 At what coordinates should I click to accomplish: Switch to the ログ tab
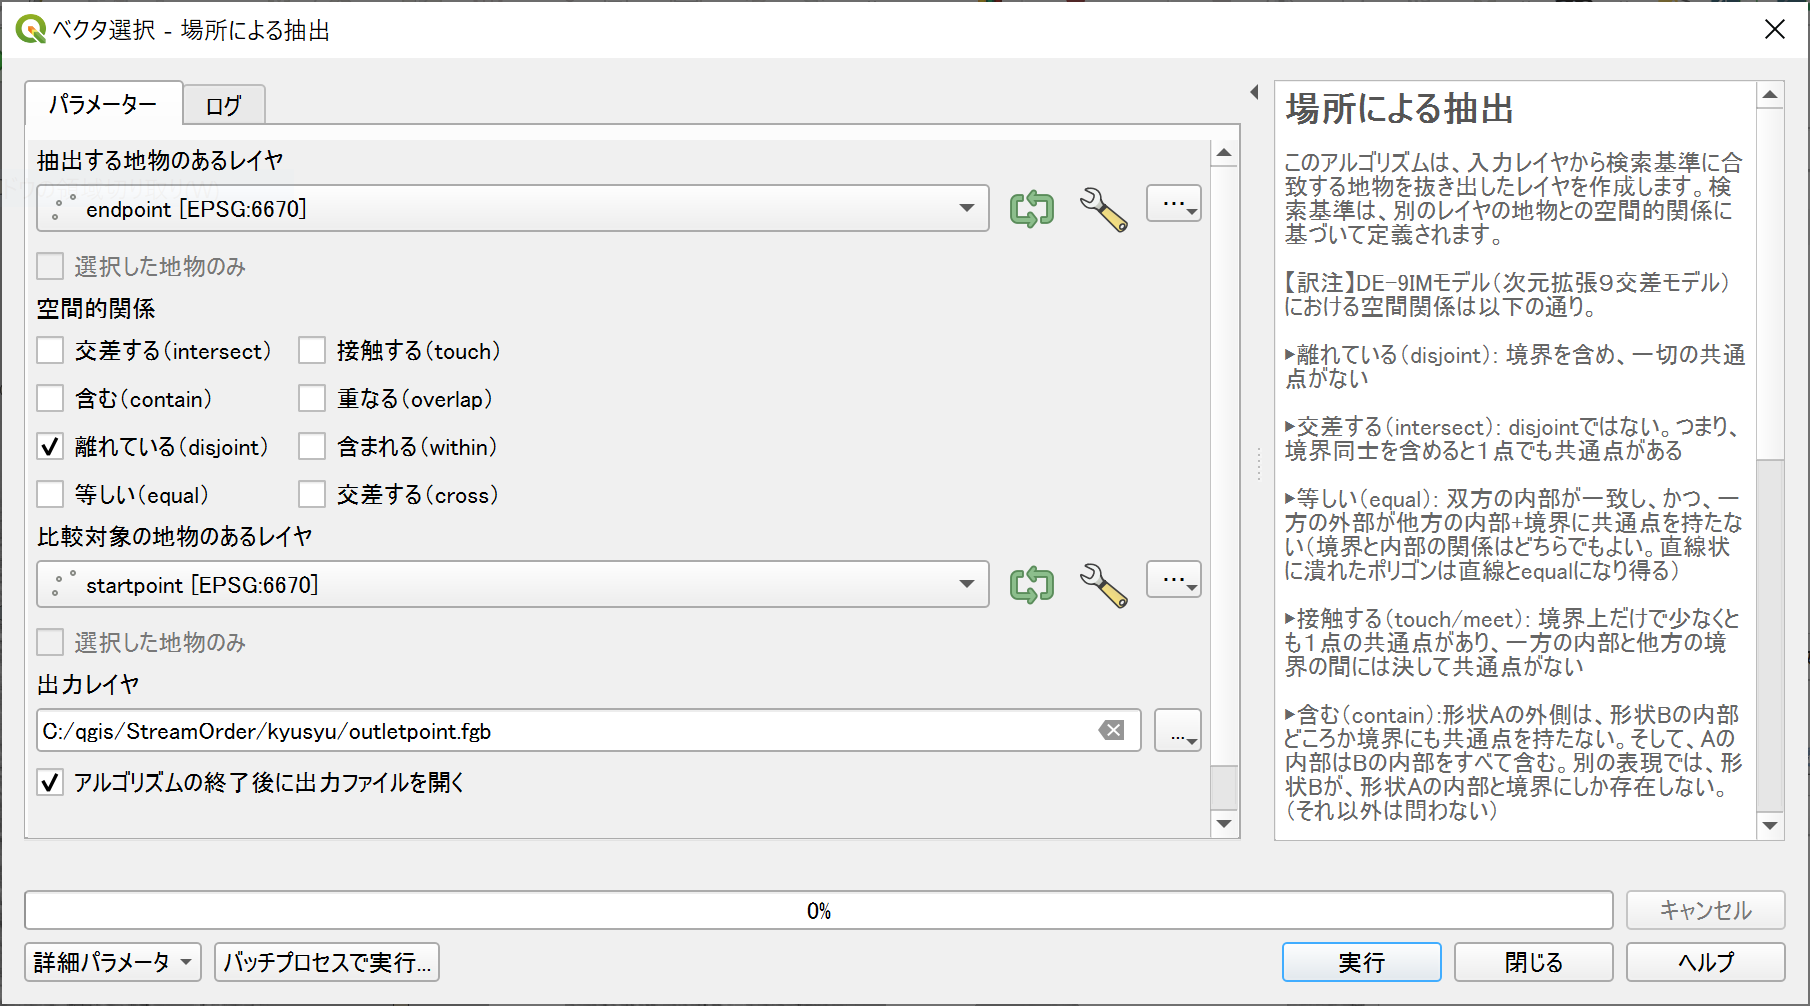224,106
